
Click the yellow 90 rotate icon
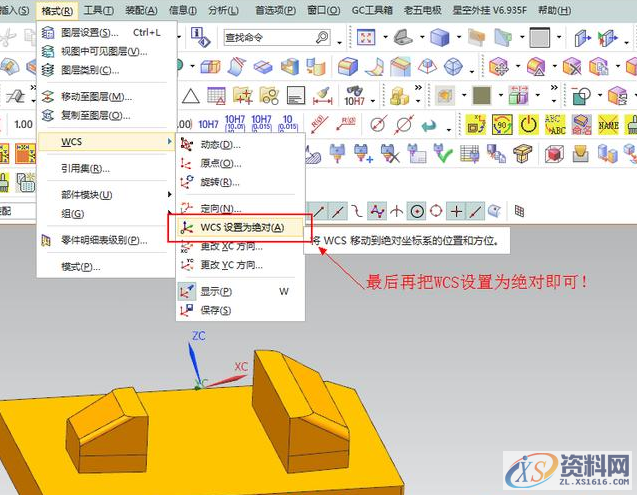coord(502,125)
